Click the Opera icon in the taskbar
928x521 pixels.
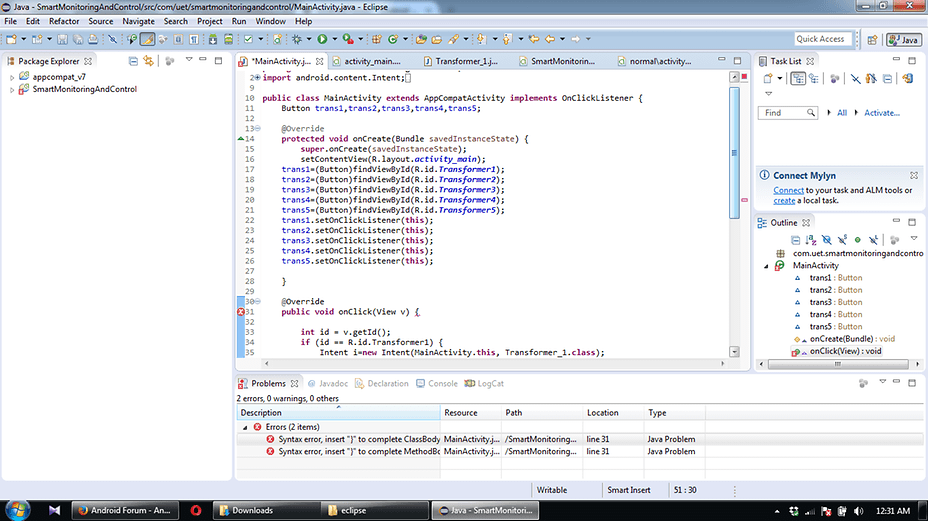tap(196, 510)
